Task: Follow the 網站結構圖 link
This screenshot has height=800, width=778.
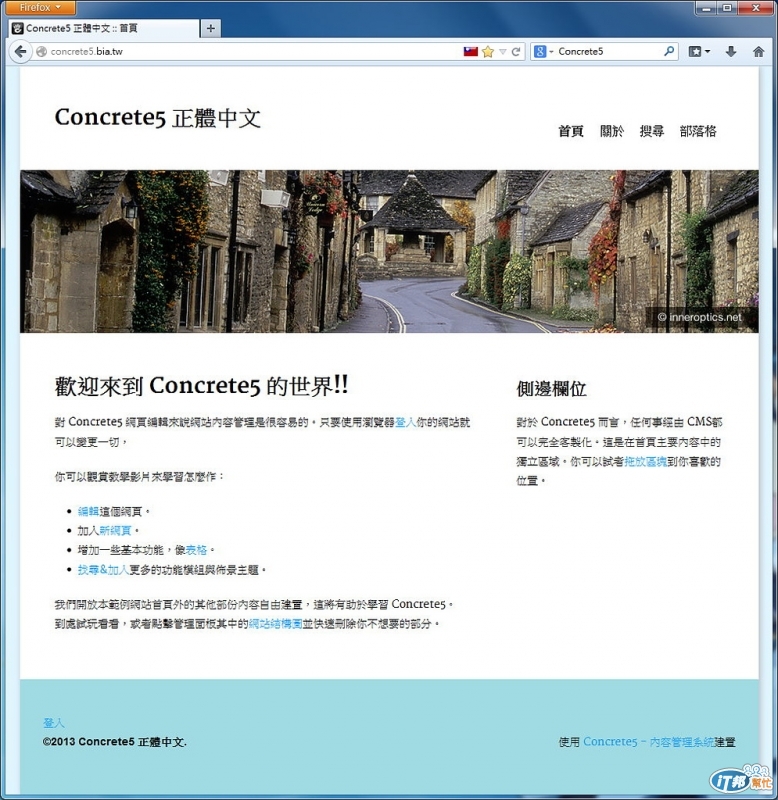Action: [275, 623]
